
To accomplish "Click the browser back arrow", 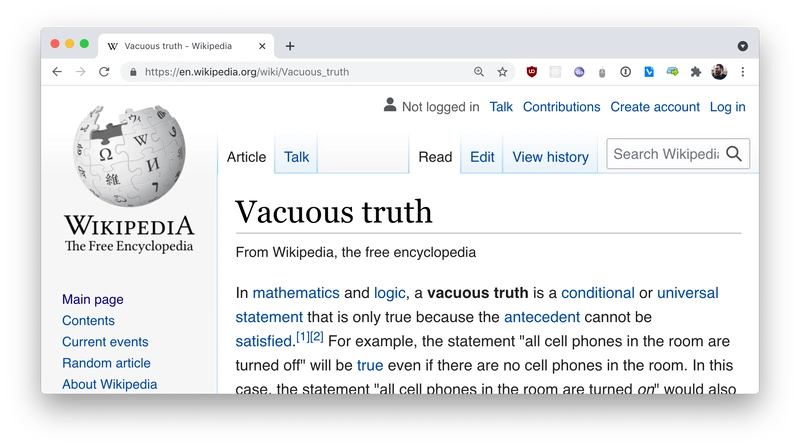I will pos(57,72).
